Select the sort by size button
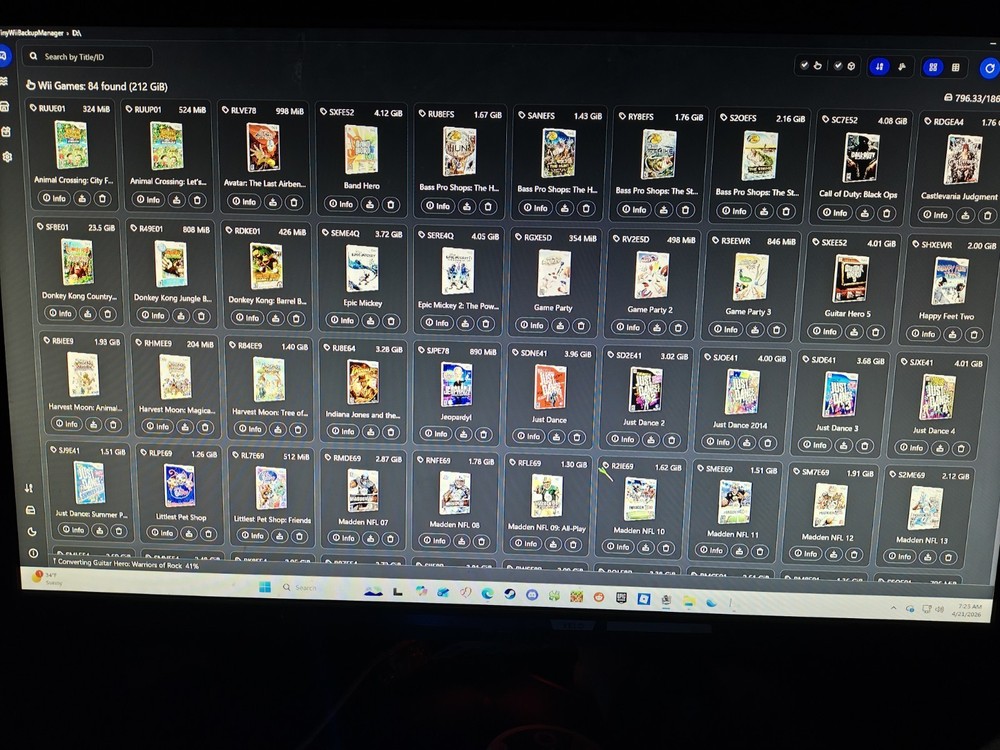The width and height of the screenshot is (1000, 750). (902, 66)
